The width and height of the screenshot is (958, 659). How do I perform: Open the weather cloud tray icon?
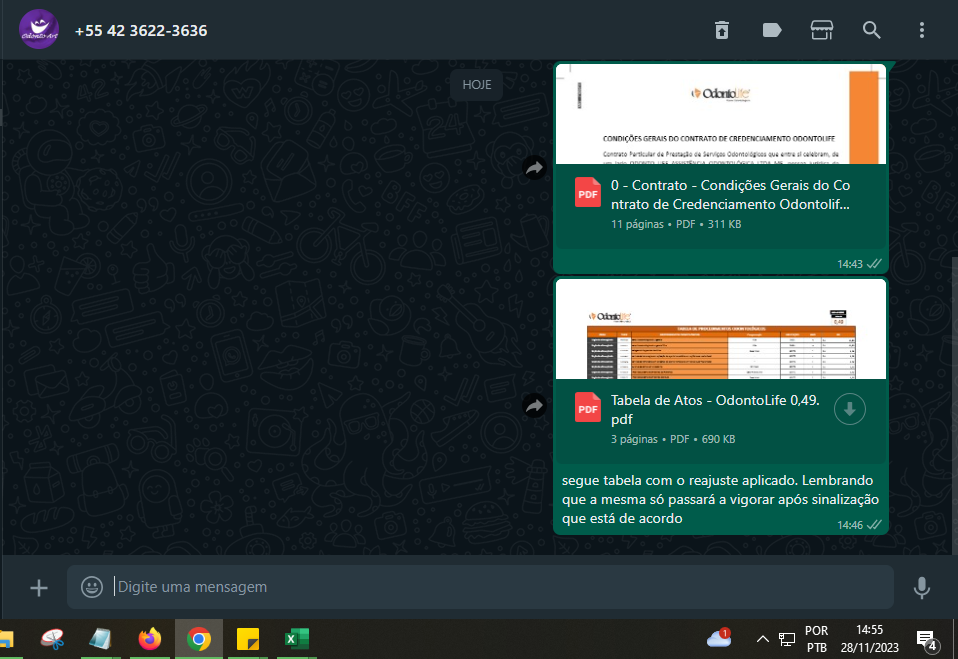(719, 638)
